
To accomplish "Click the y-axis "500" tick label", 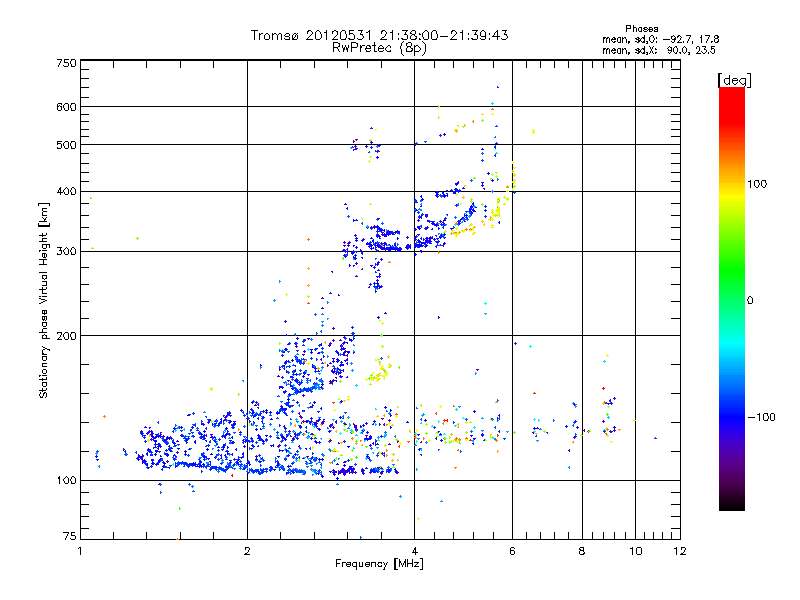I will [x=66, y=145].
